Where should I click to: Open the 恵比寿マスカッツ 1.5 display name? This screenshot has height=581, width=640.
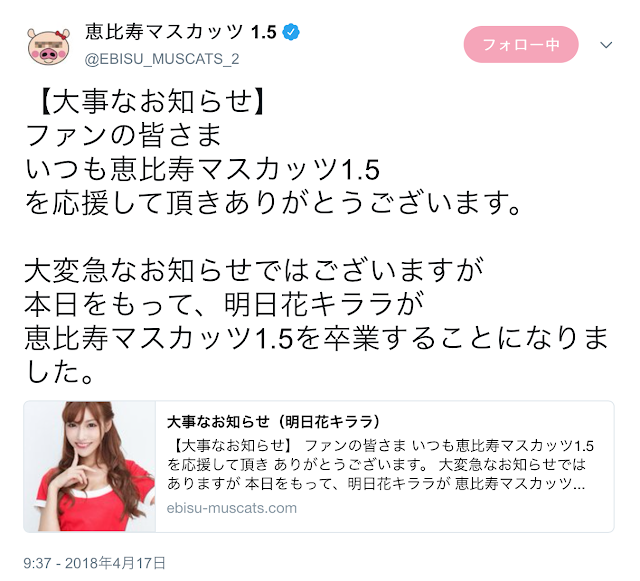pos(181,32)
